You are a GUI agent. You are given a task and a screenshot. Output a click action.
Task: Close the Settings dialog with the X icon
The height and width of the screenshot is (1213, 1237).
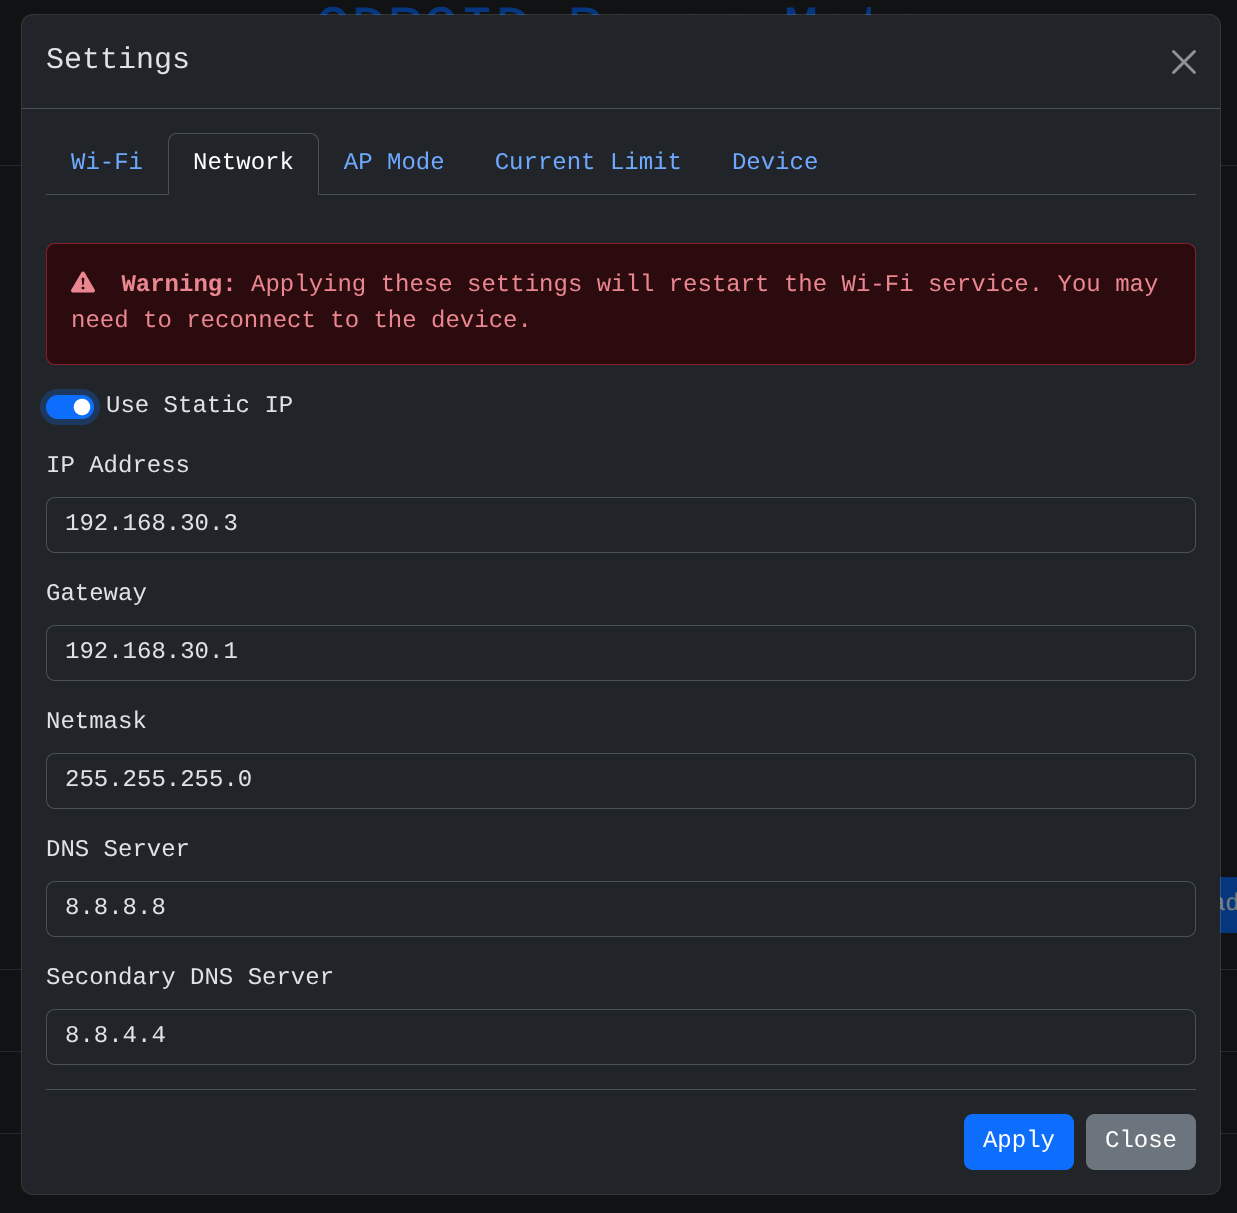[1183, 62]
